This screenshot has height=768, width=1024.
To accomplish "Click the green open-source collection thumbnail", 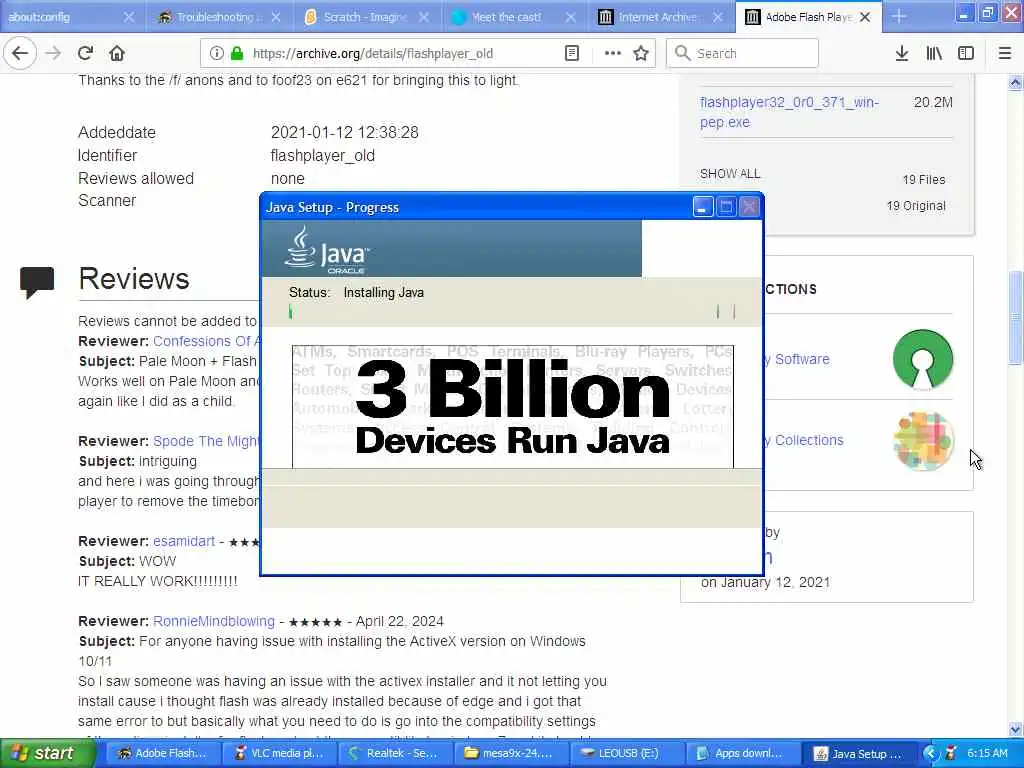I will (923, 359).
